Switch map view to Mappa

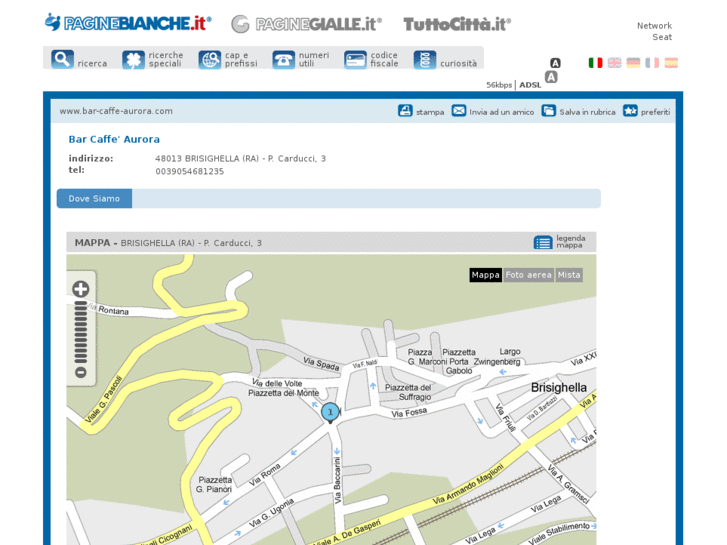tap(485, 275)
